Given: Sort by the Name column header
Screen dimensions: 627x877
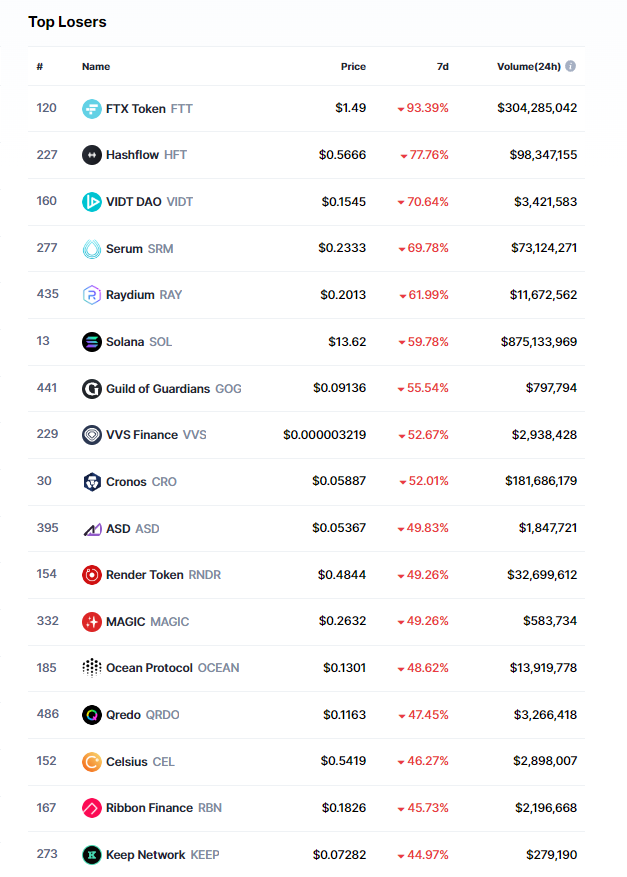Looking at the screenshot, I should pyautogui.click(x=96, y=67).
